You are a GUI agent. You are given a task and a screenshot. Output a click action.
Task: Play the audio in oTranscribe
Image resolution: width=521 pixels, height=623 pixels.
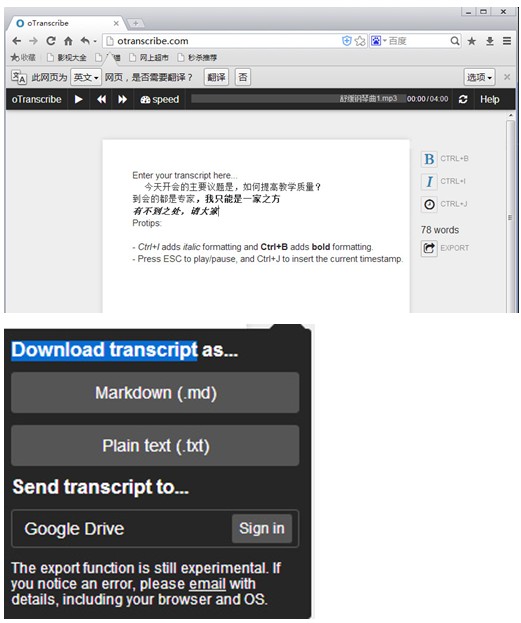[x=79, y=99]
